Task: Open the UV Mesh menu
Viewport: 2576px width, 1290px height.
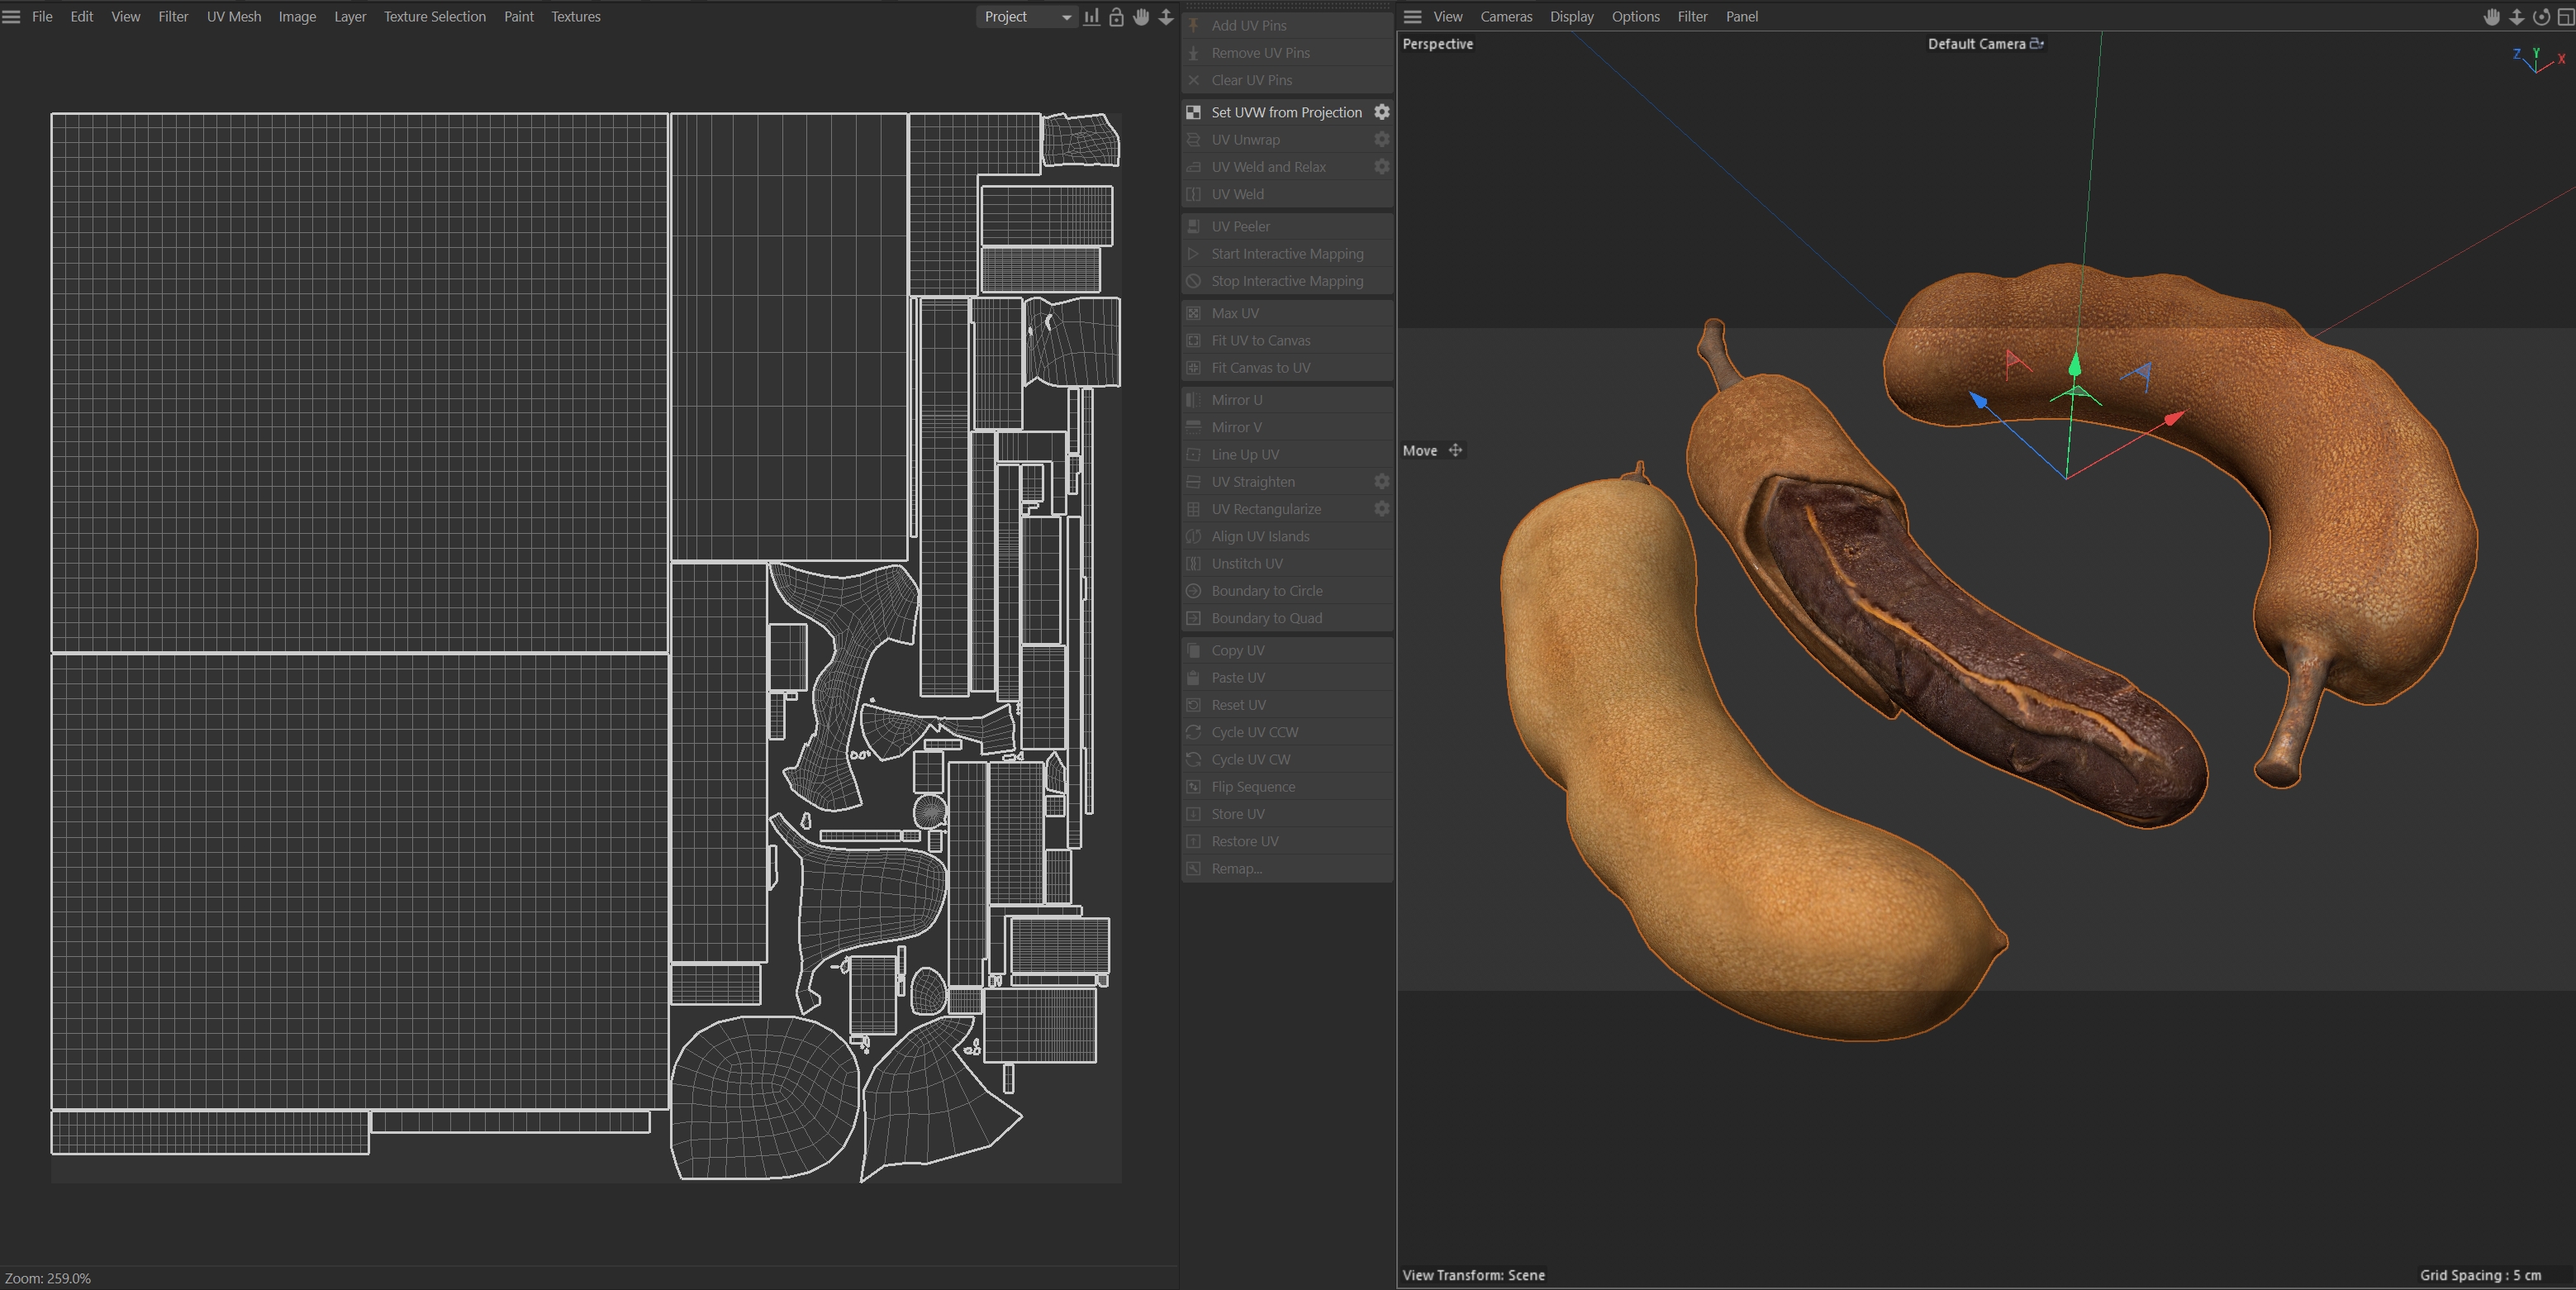Action: 233,17
